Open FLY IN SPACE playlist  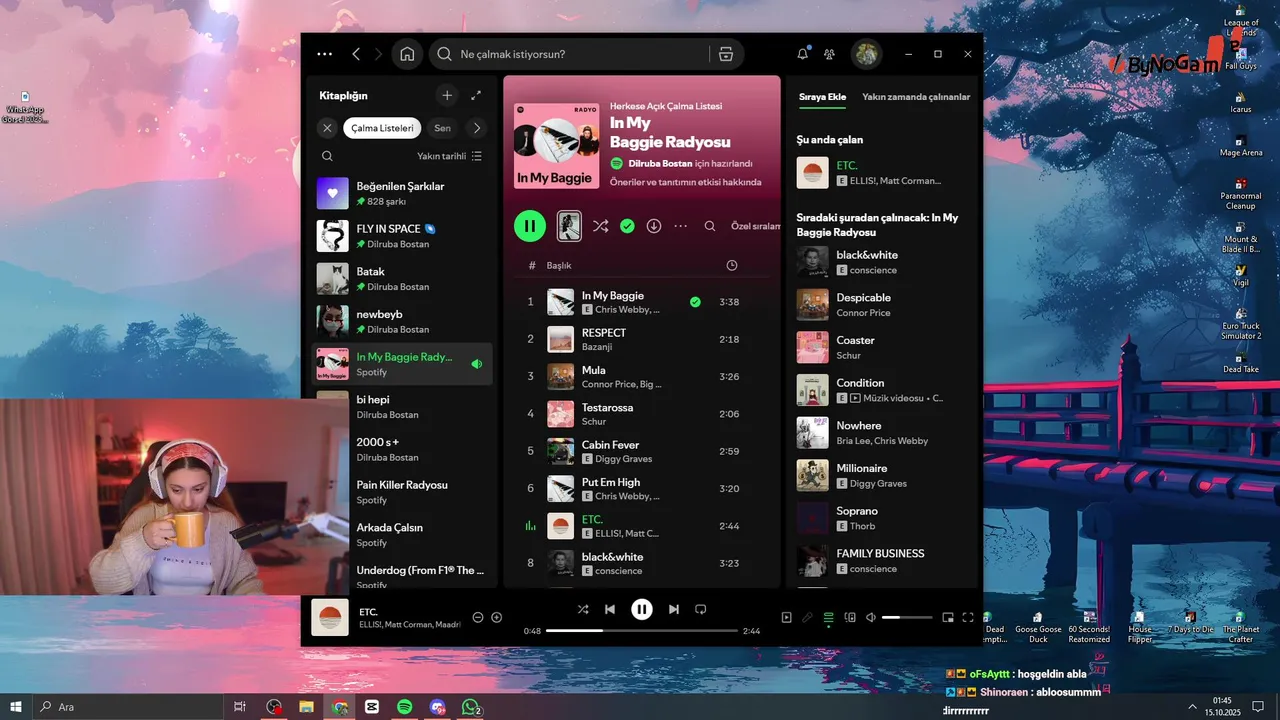coord(403,236)
